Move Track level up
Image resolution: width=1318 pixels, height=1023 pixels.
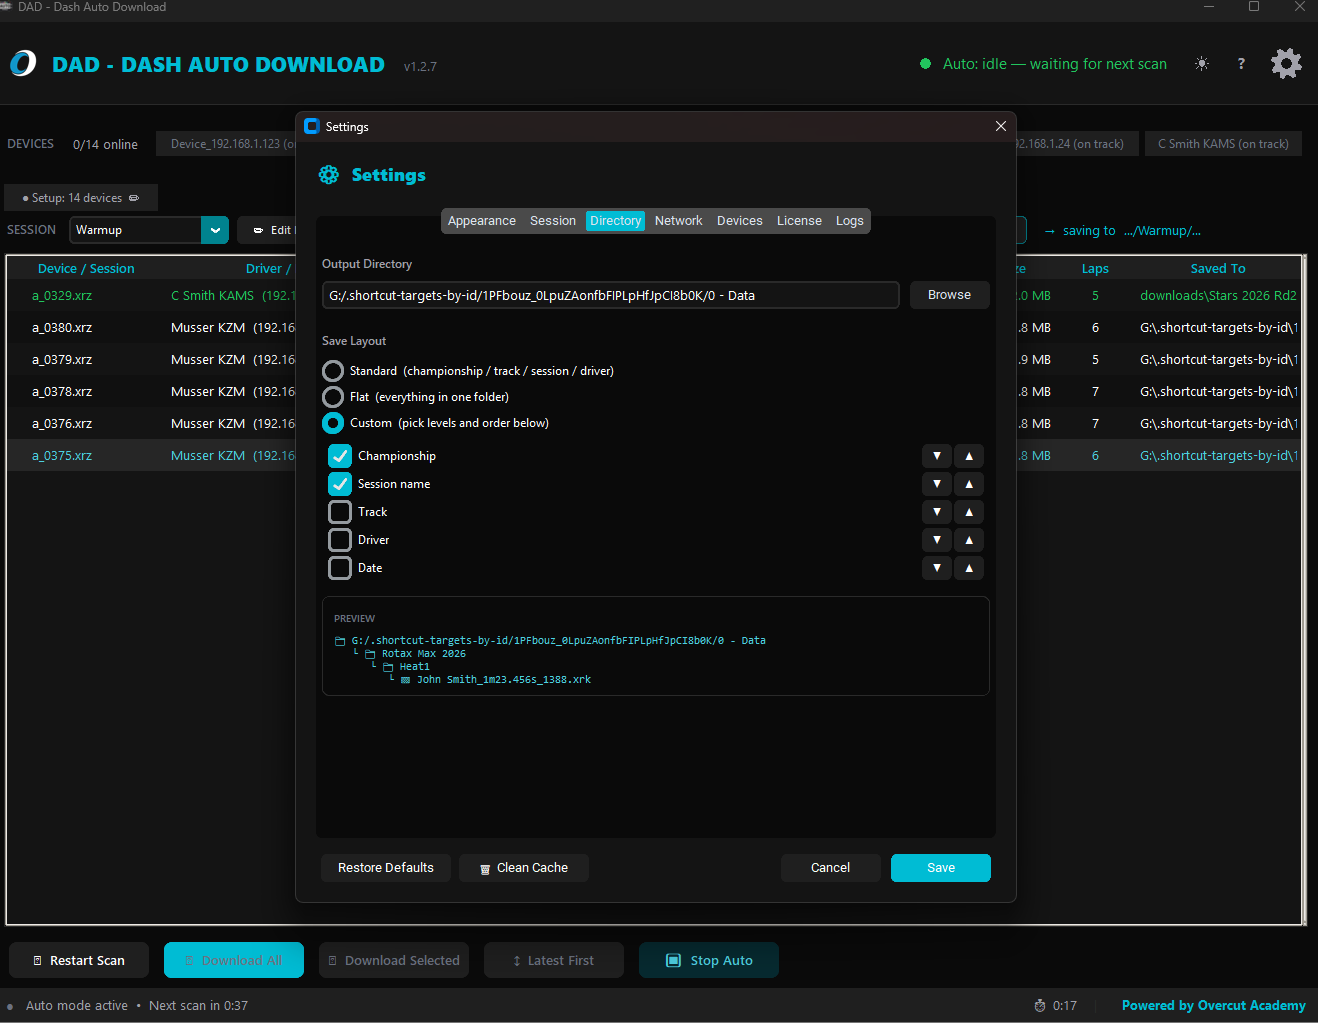(x=969, y=512)
